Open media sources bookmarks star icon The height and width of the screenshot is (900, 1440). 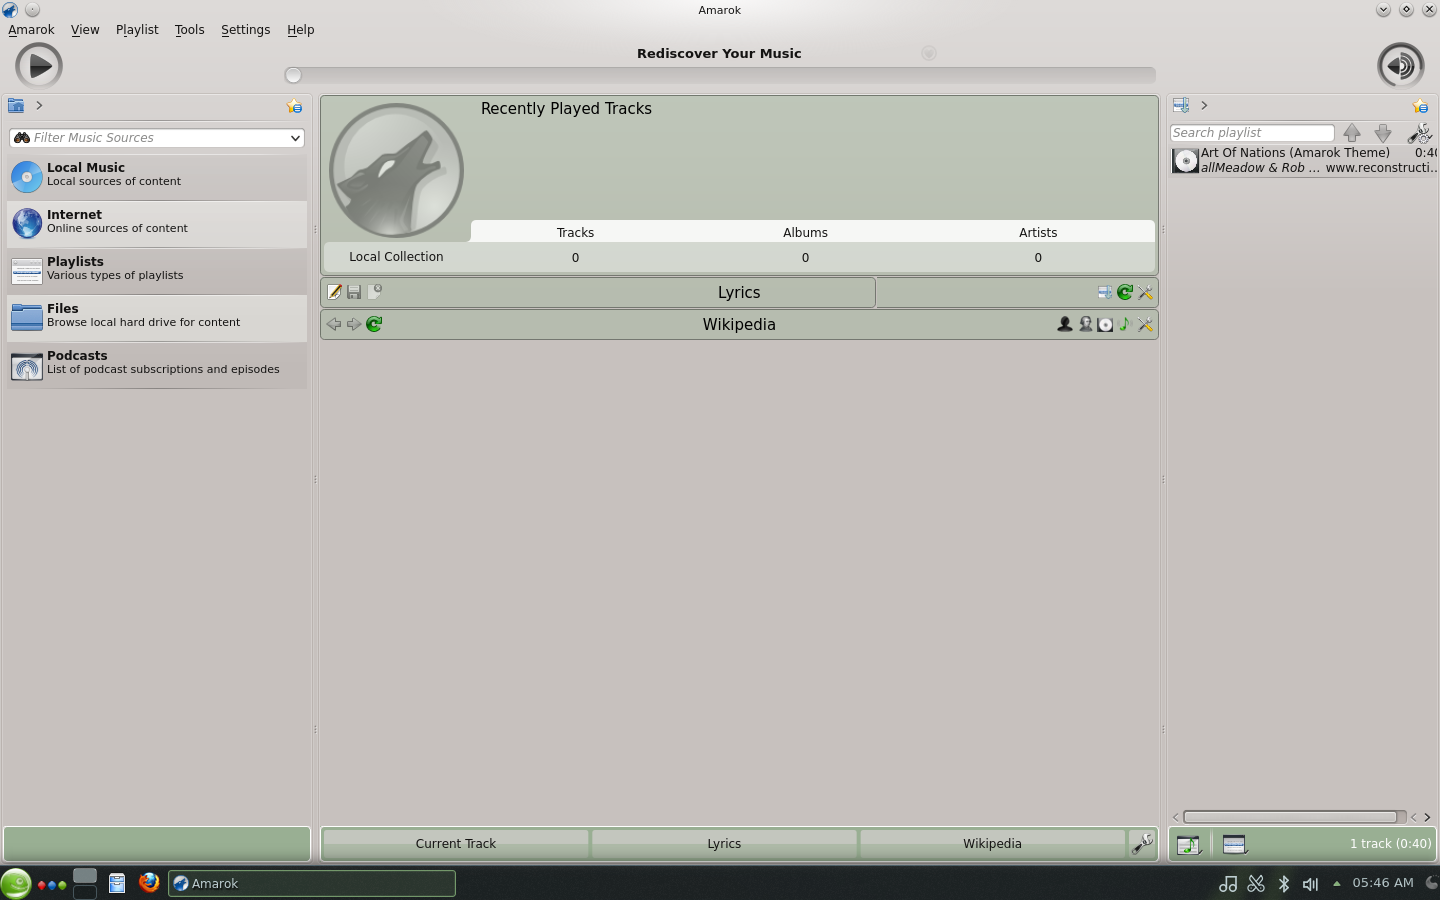point(294,106)
